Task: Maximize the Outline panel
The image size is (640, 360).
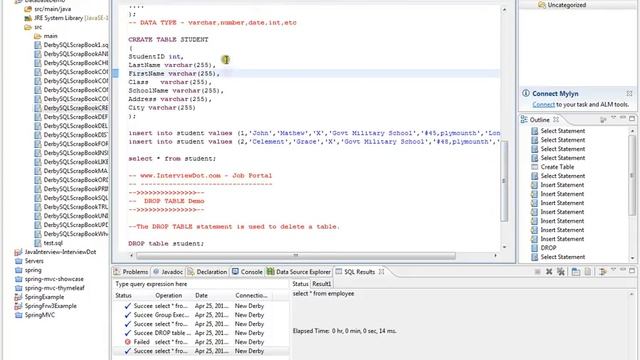Action: click(x=632, y=118)
